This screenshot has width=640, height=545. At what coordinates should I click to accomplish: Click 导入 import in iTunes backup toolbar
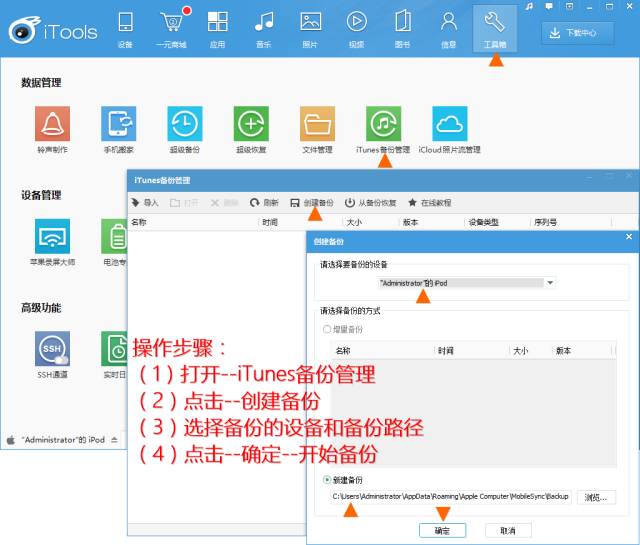pyautogui.click(x=144, y=202)
